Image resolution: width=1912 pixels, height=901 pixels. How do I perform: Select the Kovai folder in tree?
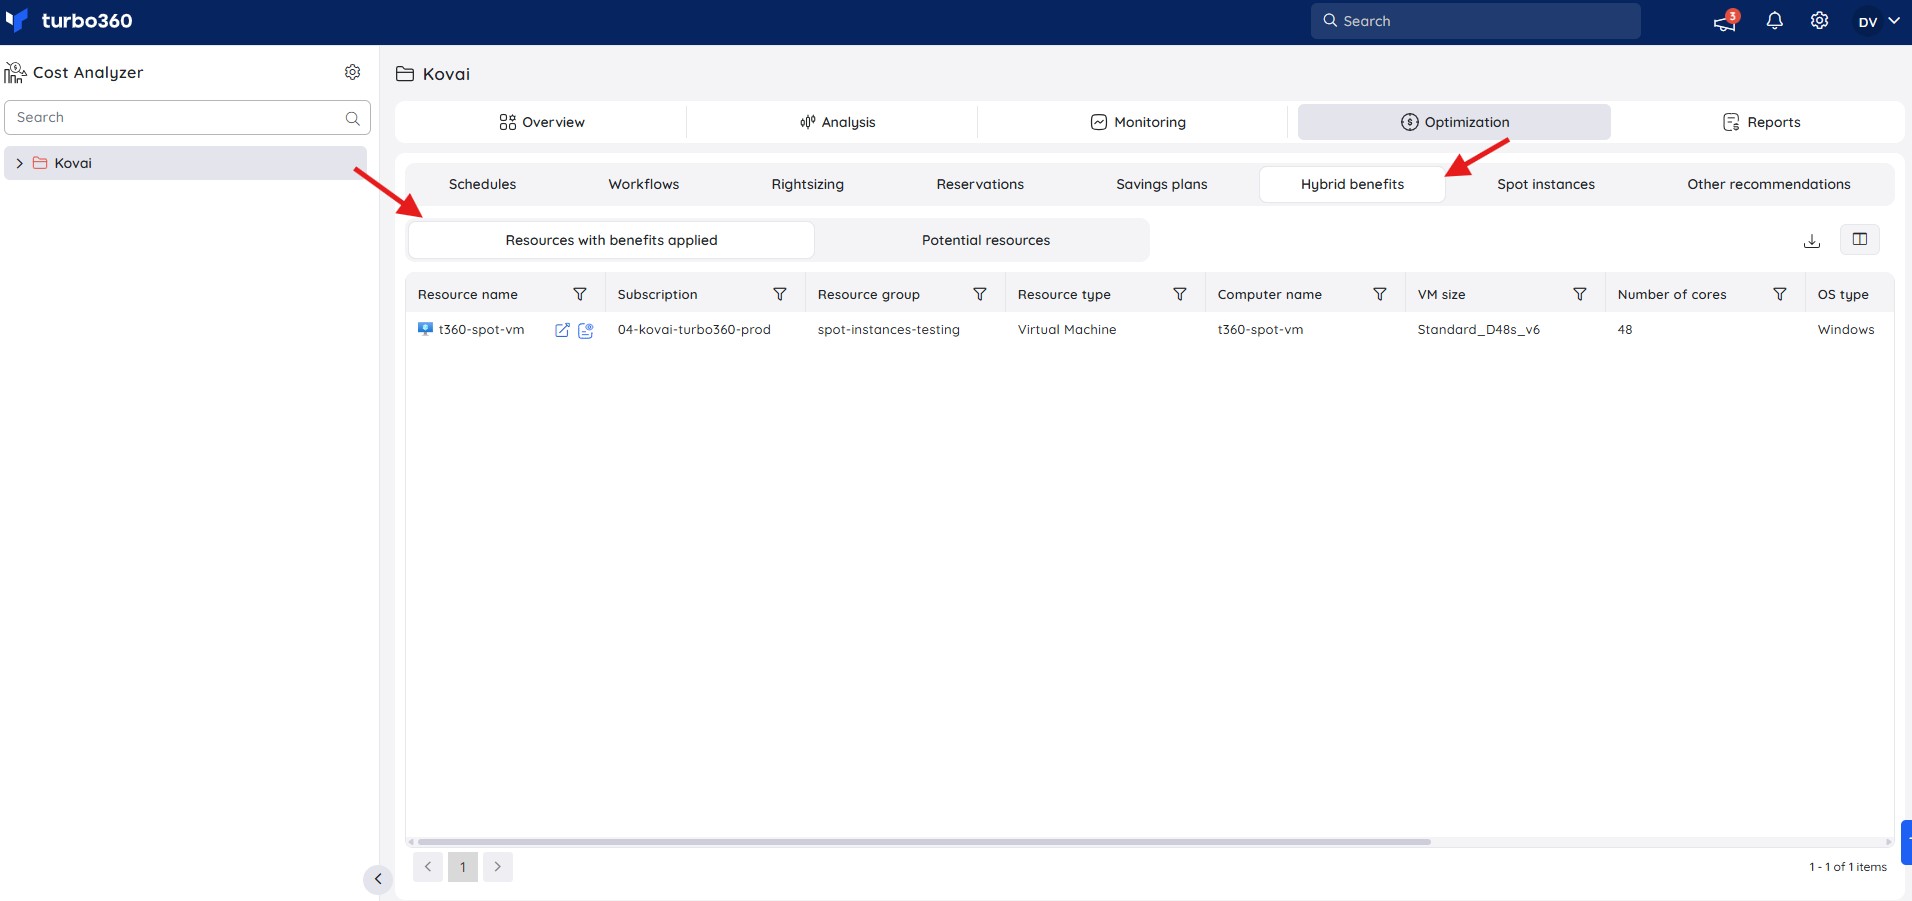pos(186,163)
